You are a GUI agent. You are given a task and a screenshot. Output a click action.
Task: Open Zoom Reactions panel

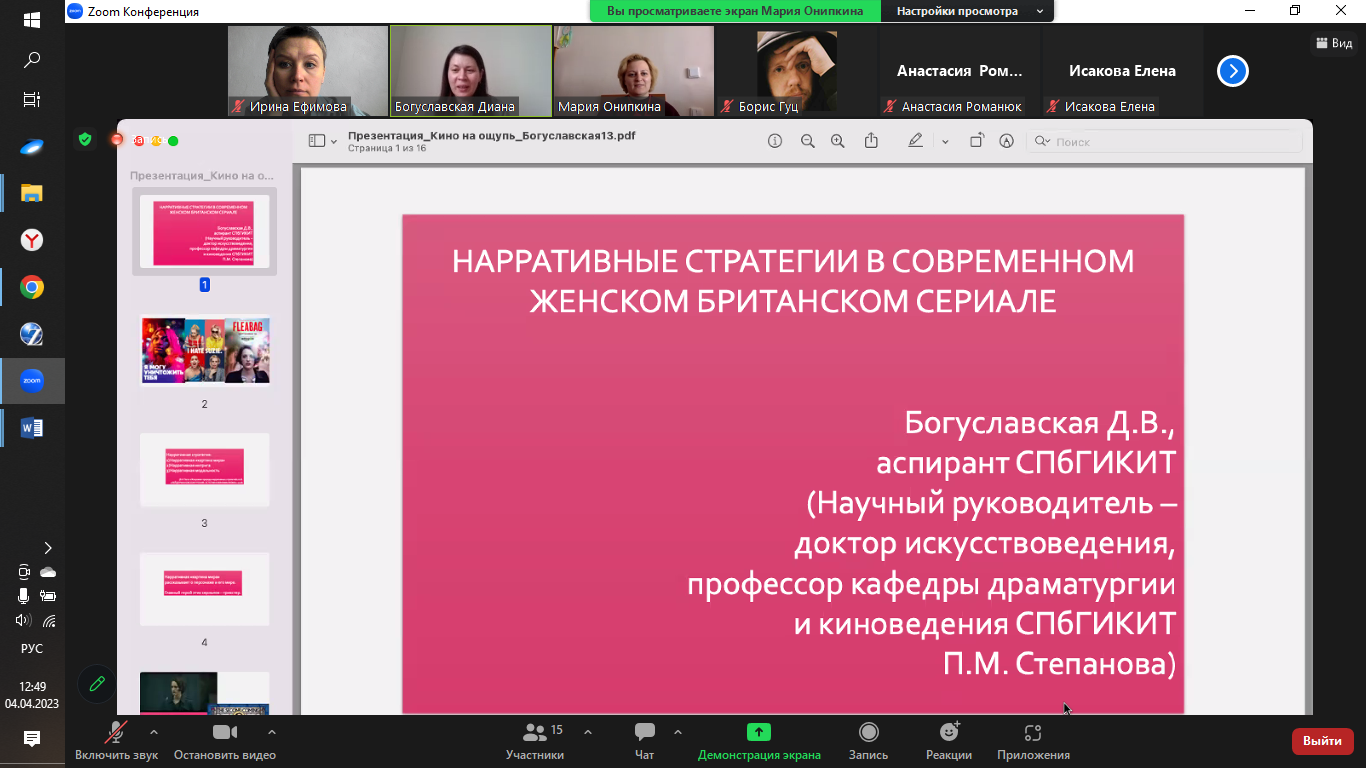[x=948, y=741]
